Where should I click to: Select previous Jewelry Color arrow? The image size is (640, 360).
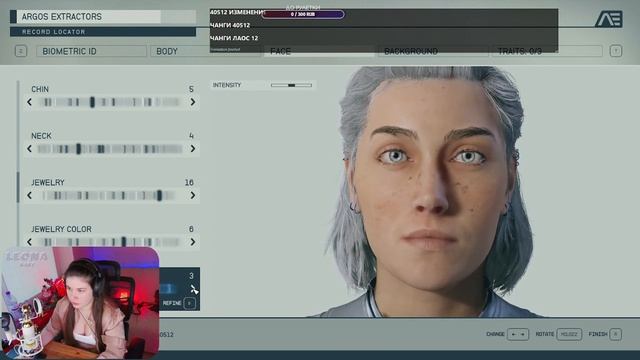coord(29,242)
